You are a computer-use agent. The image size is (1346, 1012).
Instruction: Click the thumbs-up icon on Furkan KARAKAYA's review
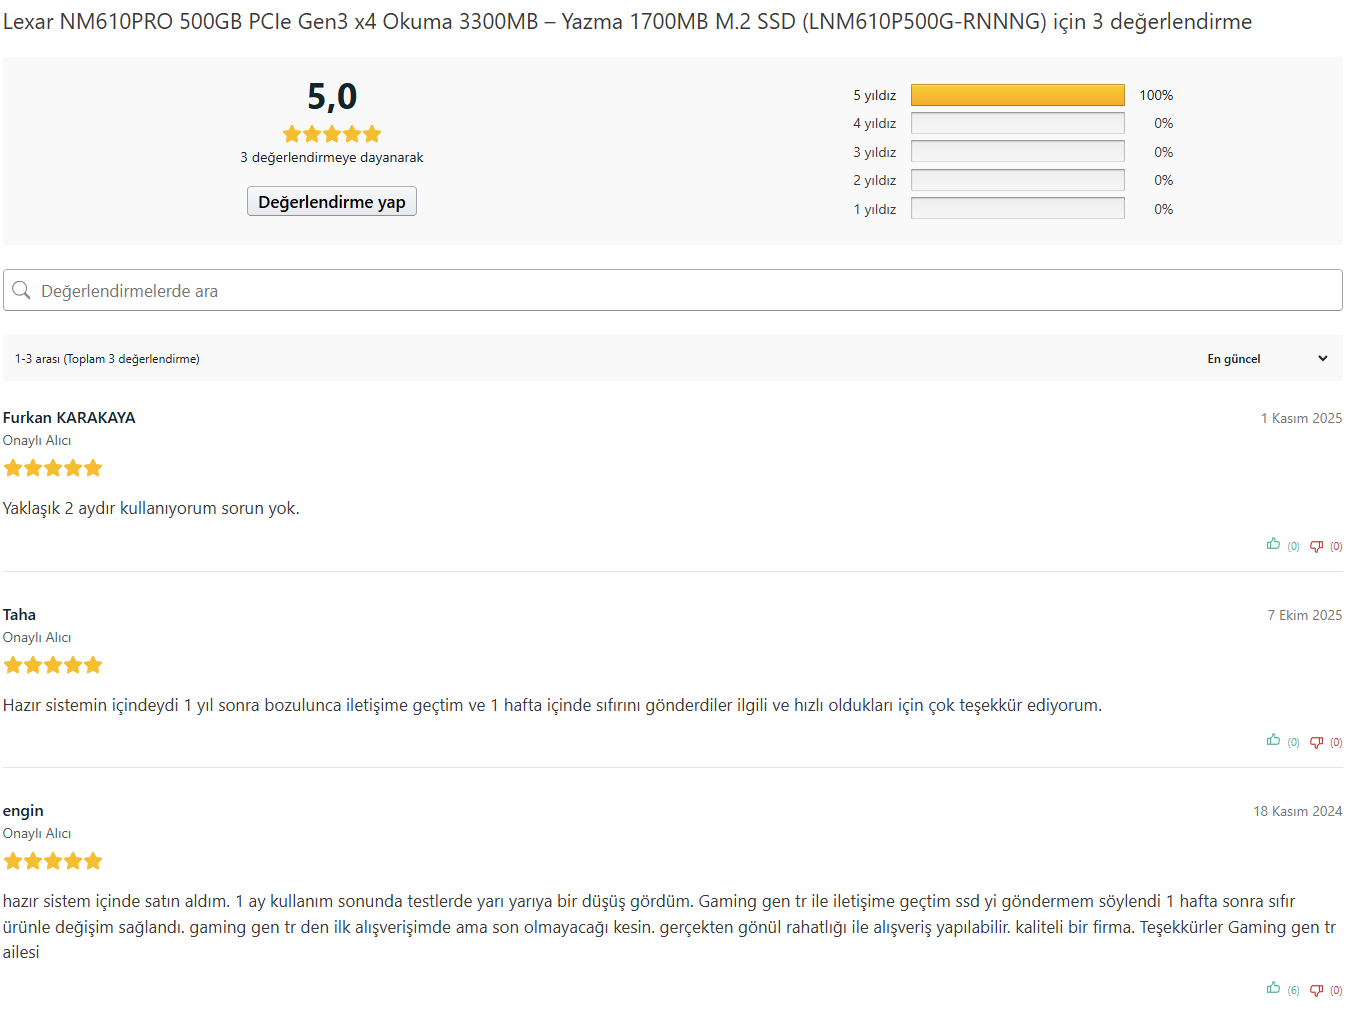(x=1273, y=544)
